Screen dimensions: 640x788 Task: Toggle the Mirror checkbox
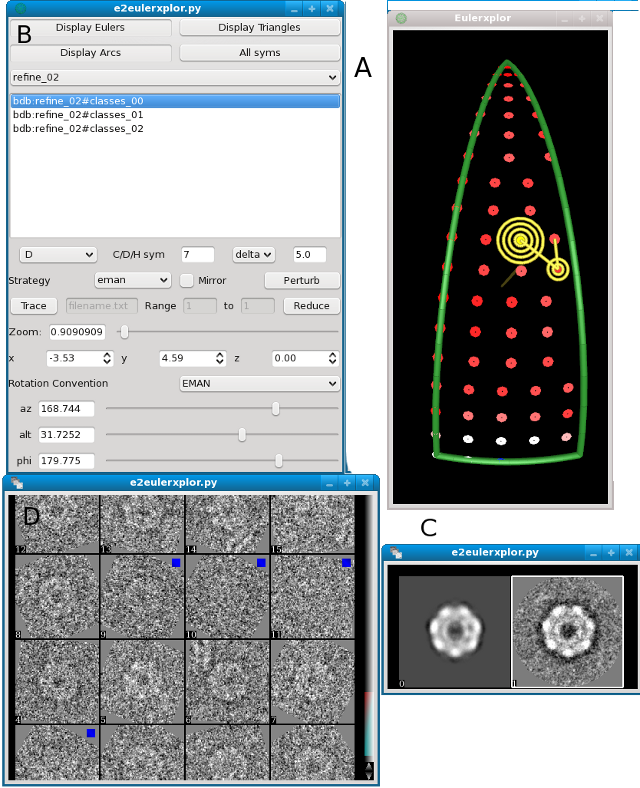click(x=186, y=280)
